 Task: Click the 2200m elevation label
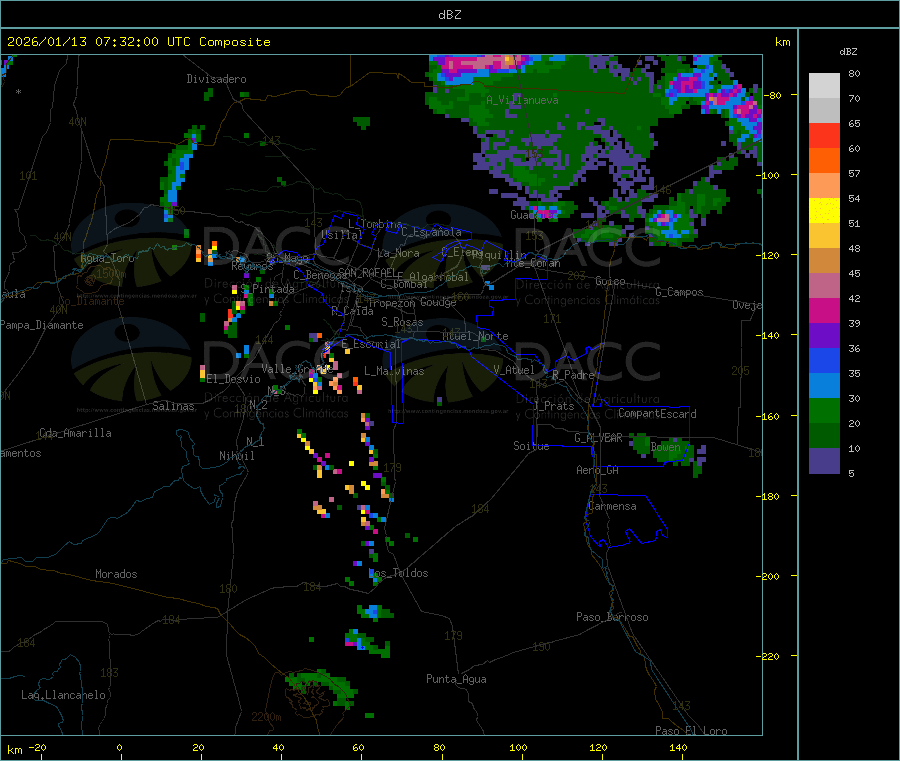pos(266,717)
